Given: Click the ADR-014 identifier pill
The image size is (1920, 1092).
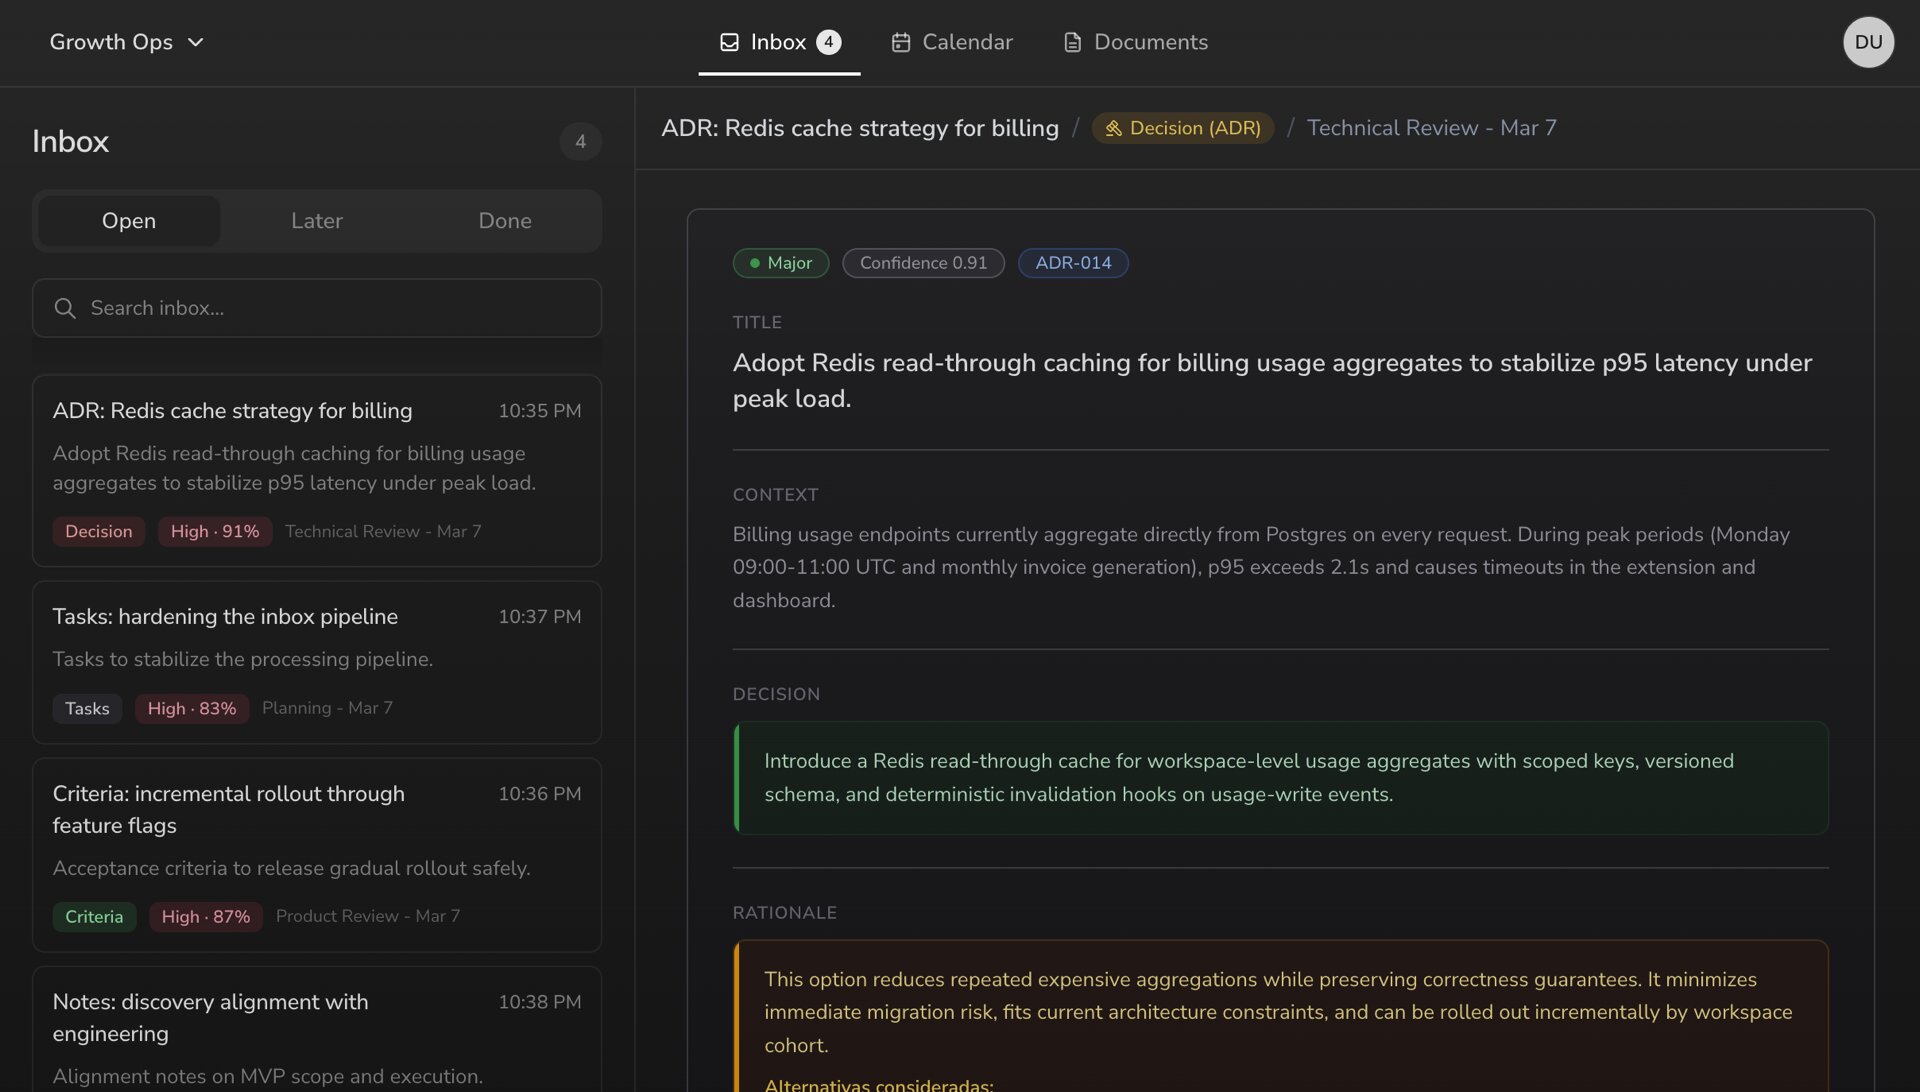Looking at the screenshot, I should point(1072,263).
